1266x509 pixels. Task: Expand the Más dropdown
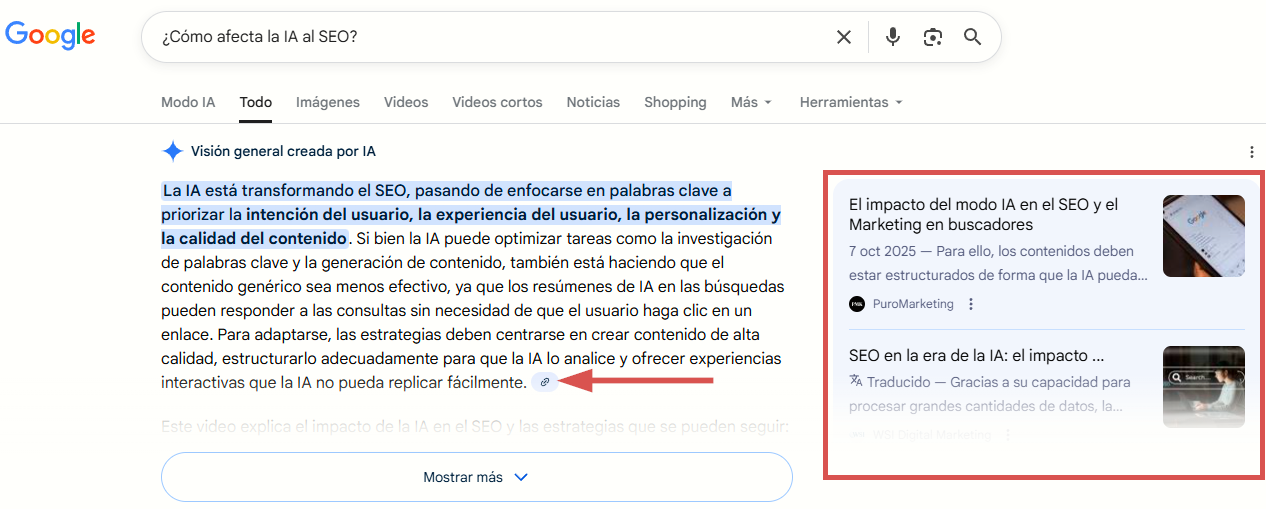(751, 102)
